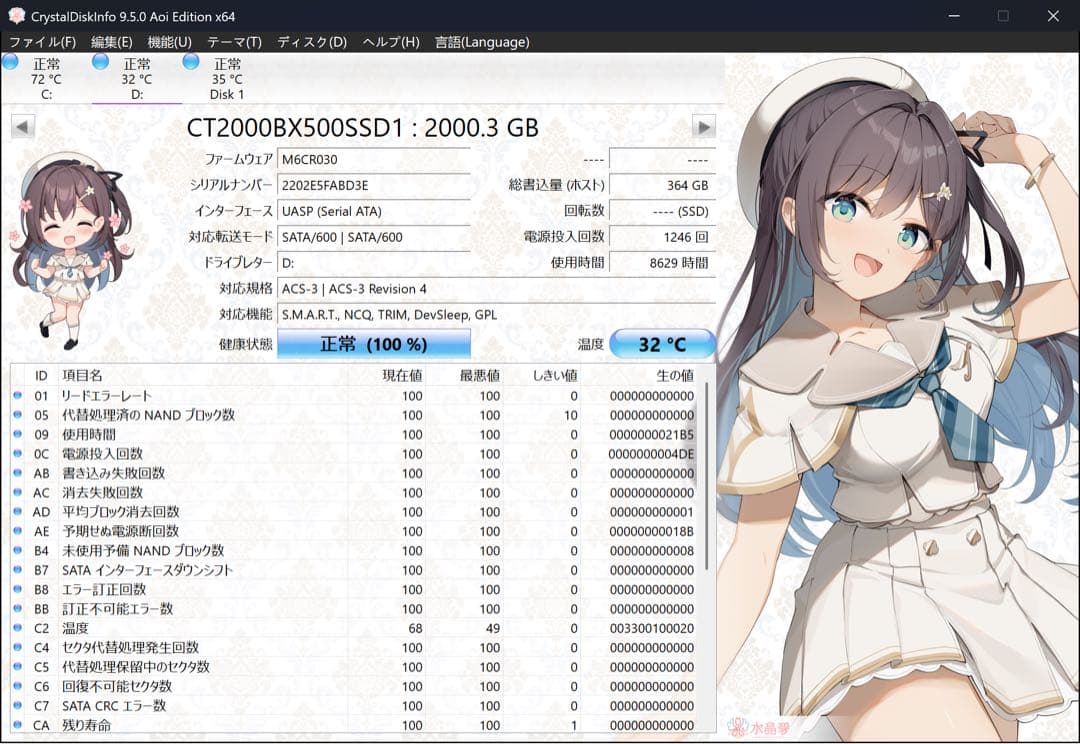
Task: Select the D: drive status icon
Action: (99, 62)
